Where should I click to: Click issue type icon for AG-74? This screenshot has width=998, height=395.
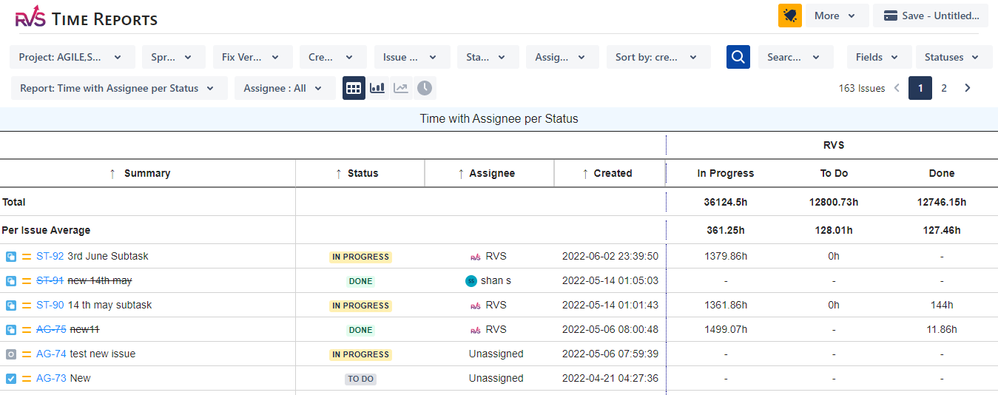point(11,354)
